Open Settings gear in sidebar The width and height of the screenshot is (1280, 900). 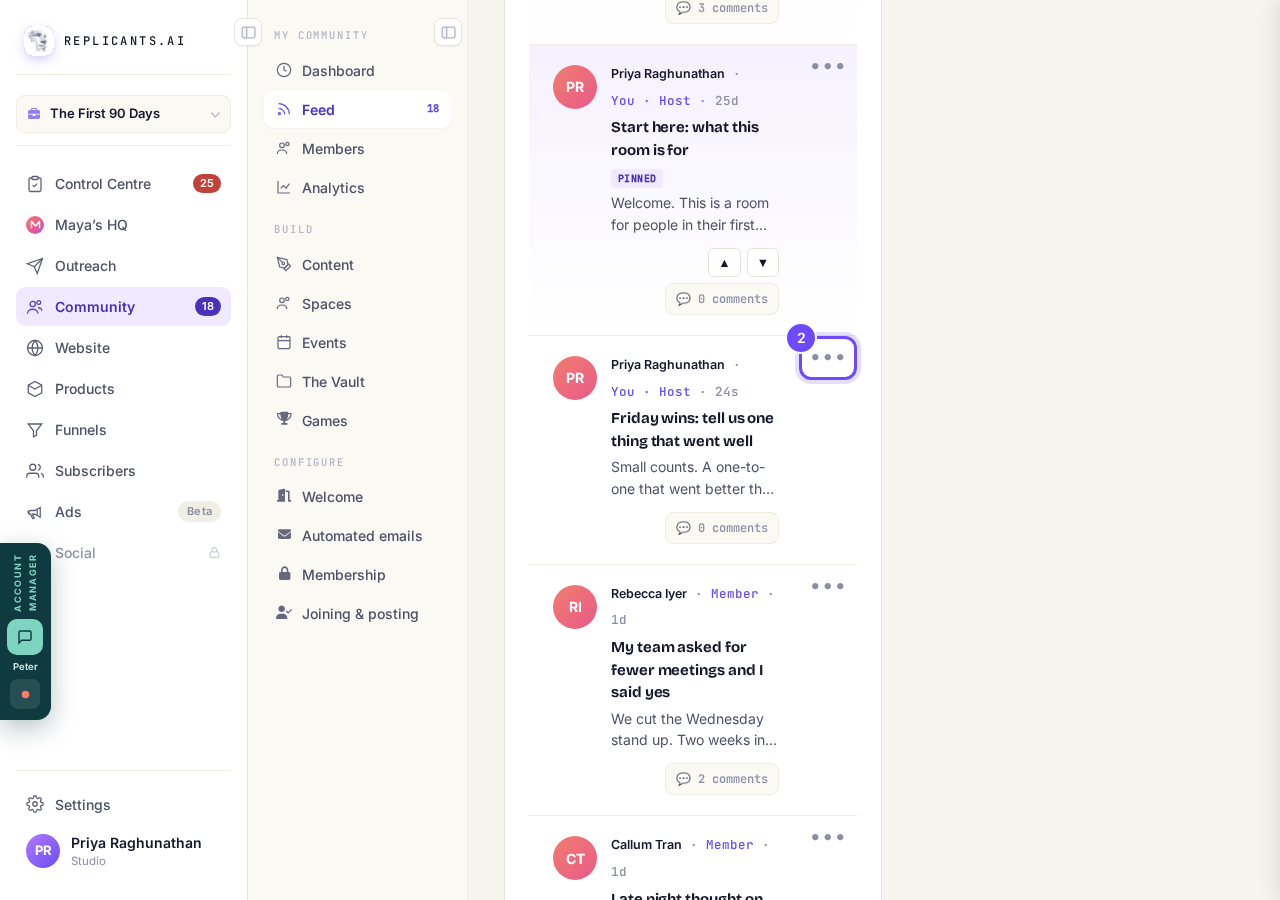click(x=123, y=805)
